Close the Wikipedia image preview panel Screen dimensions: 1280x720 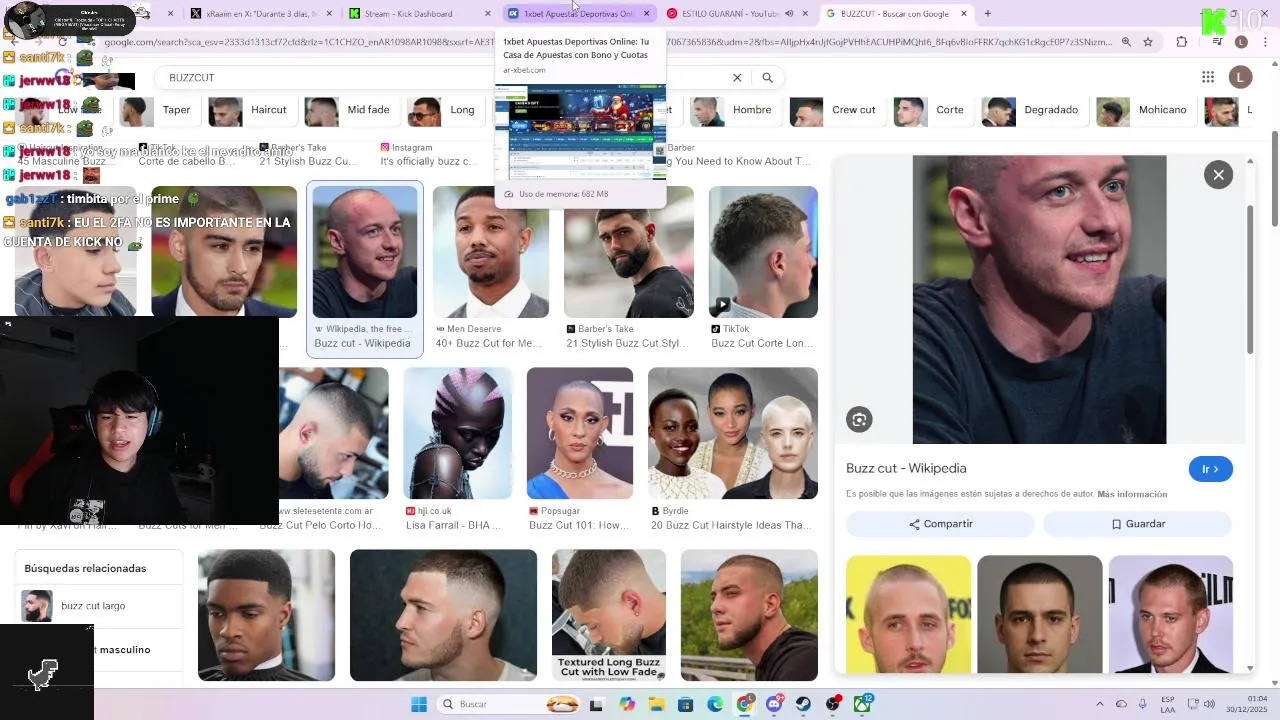(x=1218, y=175)
